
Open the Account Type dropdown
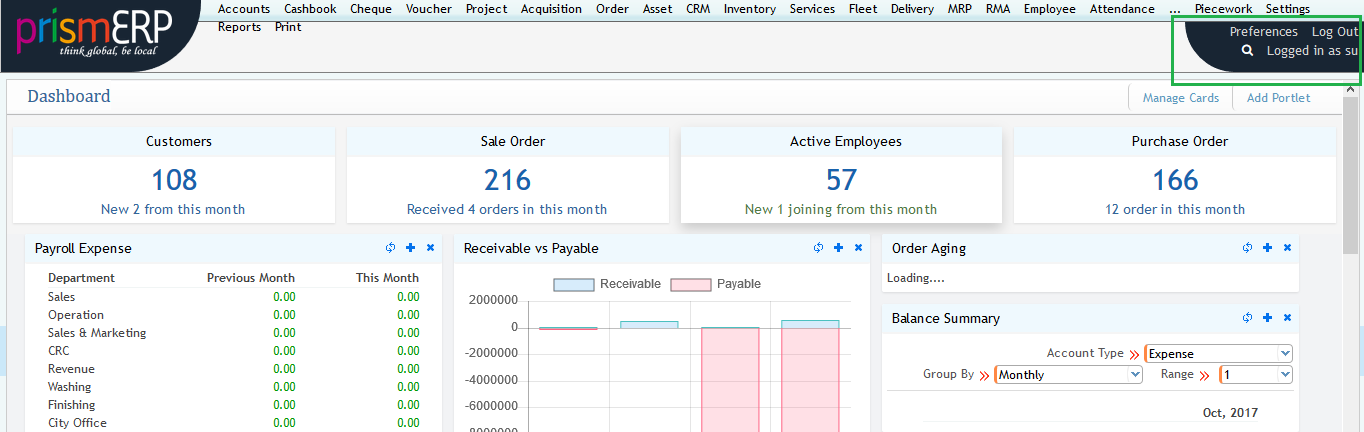pyautogui.click(x=1218, y=354)
